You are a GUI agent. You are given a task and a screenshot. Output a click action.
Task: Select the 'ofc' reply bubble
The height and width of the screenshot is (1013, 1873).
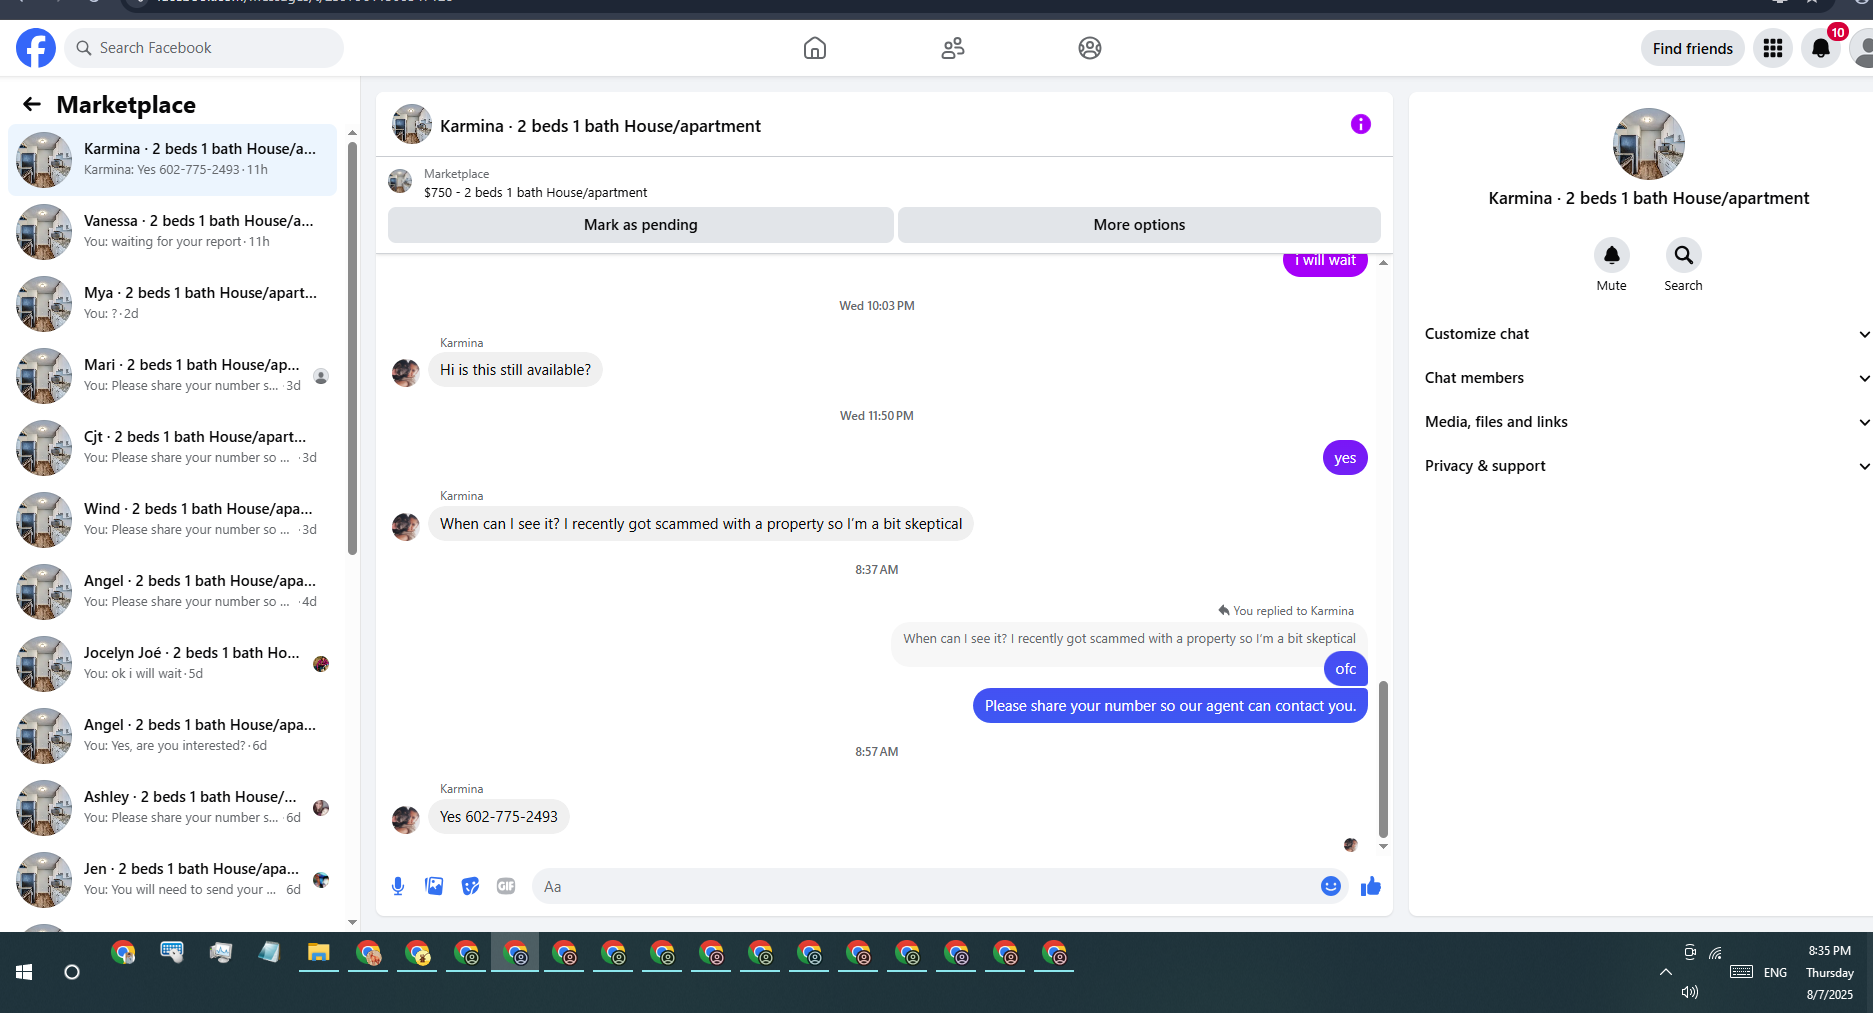tap(1346, 669)
